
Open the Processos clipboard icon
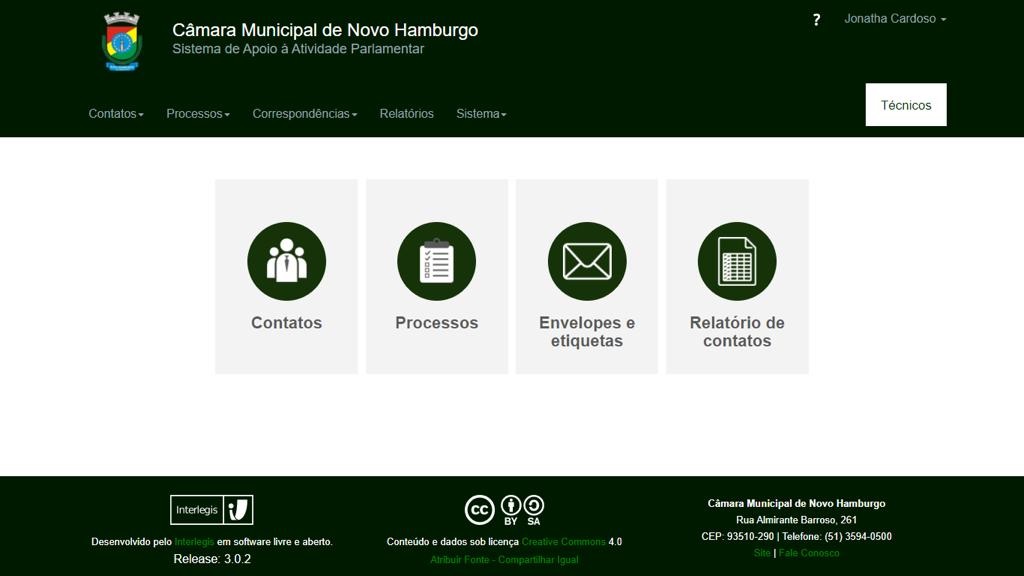(x=436, y=261)
